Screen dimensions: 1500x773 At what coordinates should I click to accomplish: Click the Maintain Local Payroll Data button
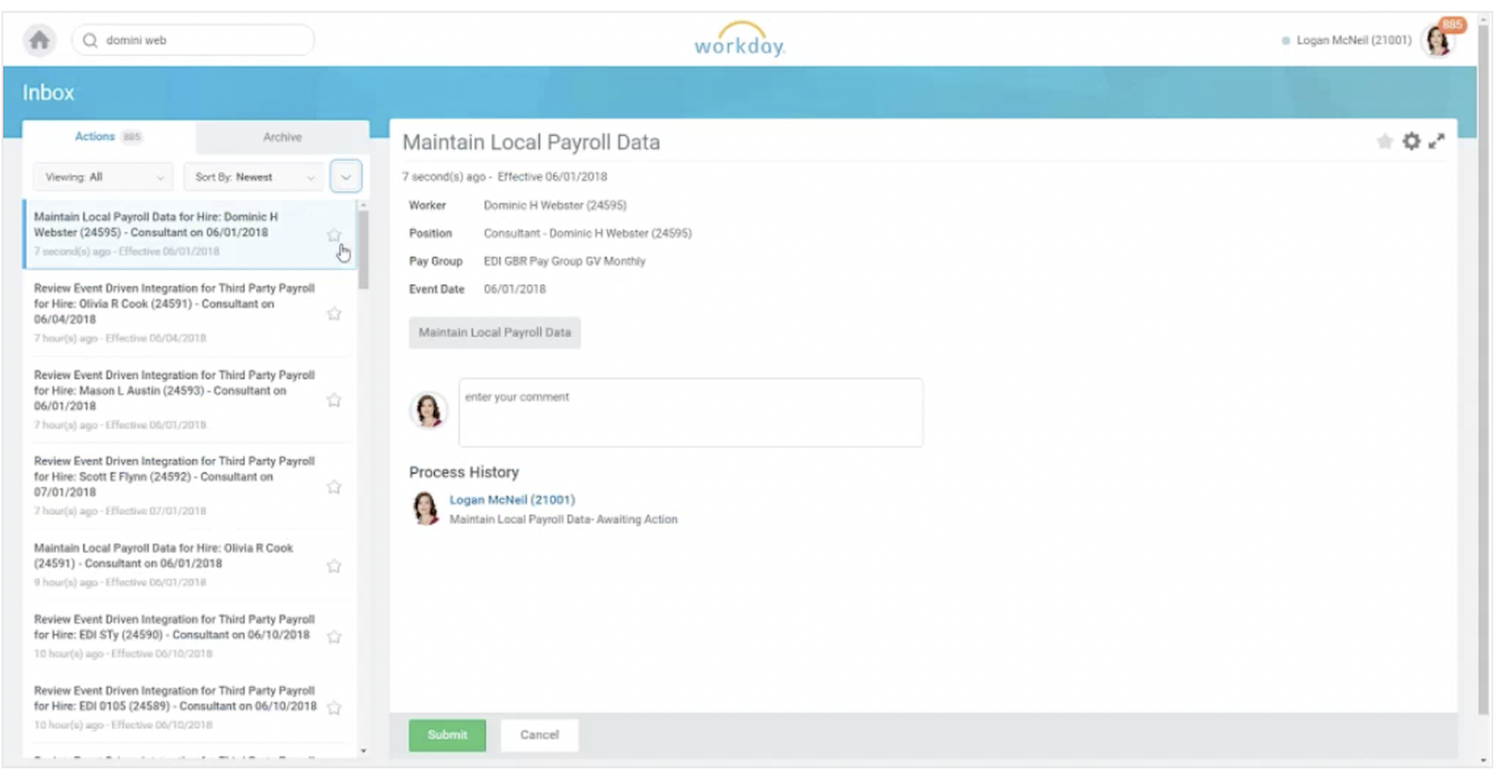[x=494, y=333]
